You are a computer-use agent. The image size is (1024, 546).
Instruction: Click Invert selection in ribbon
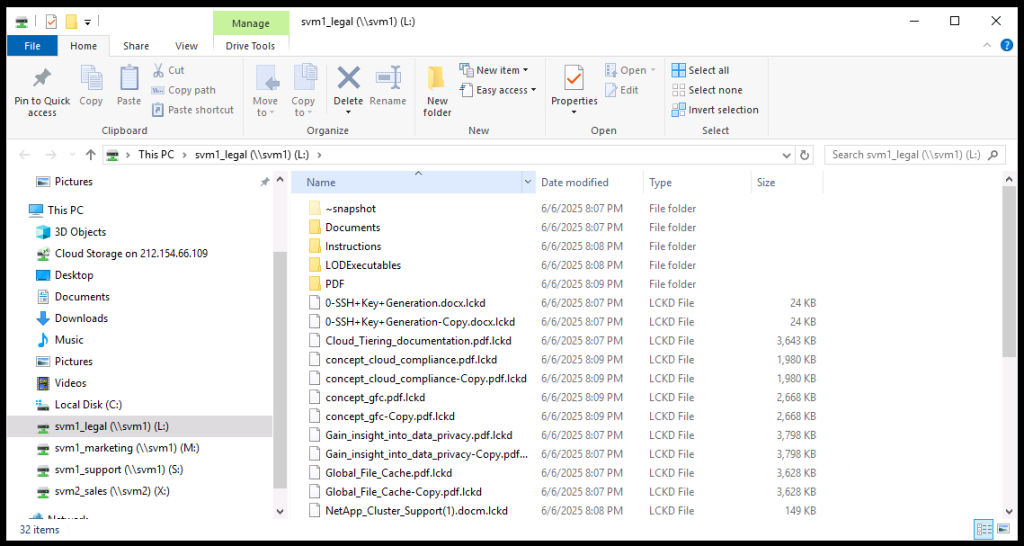715,110
